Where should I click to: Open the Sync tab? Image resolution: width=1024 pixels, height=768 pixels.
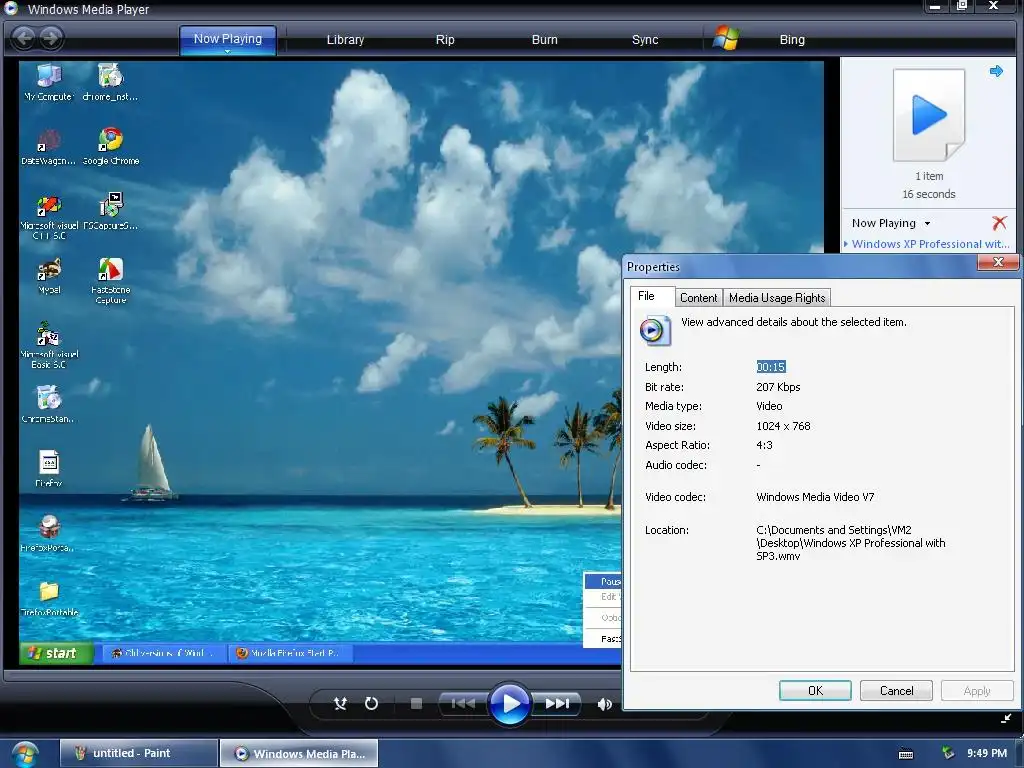pos(645,40)
